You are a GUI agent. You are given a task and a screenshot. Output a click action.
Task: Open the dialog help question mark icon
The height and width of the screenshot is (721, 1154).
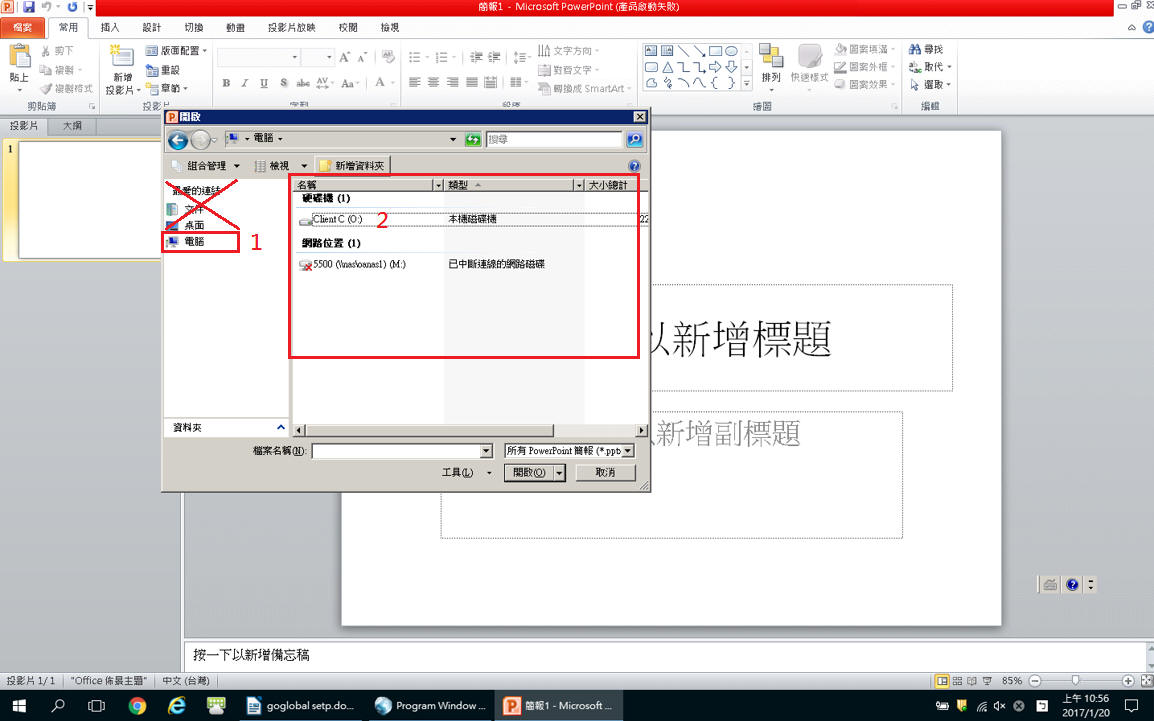tap(634, 166)
